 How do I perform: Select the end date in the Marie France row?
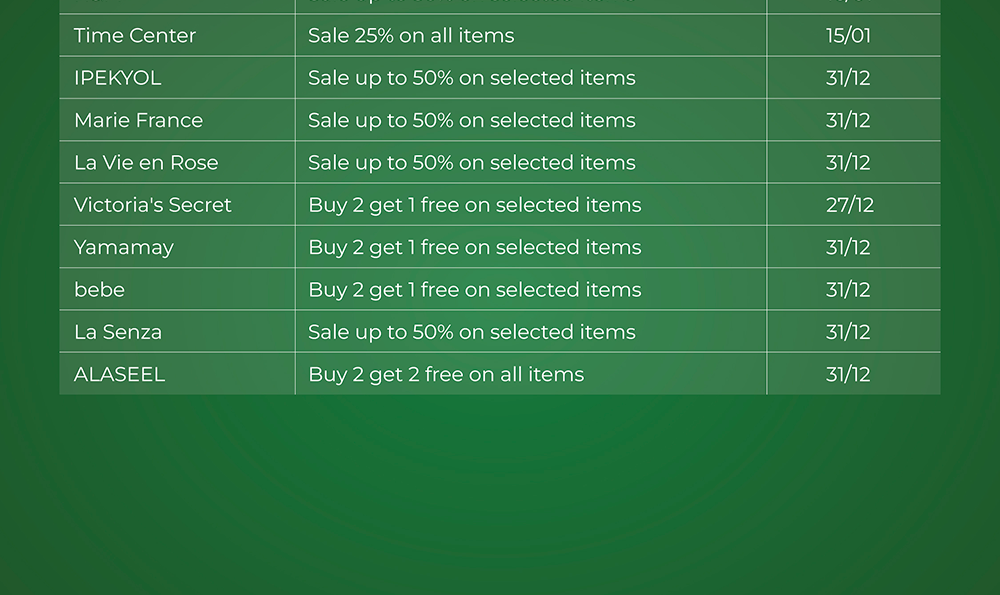coord(848,120)
